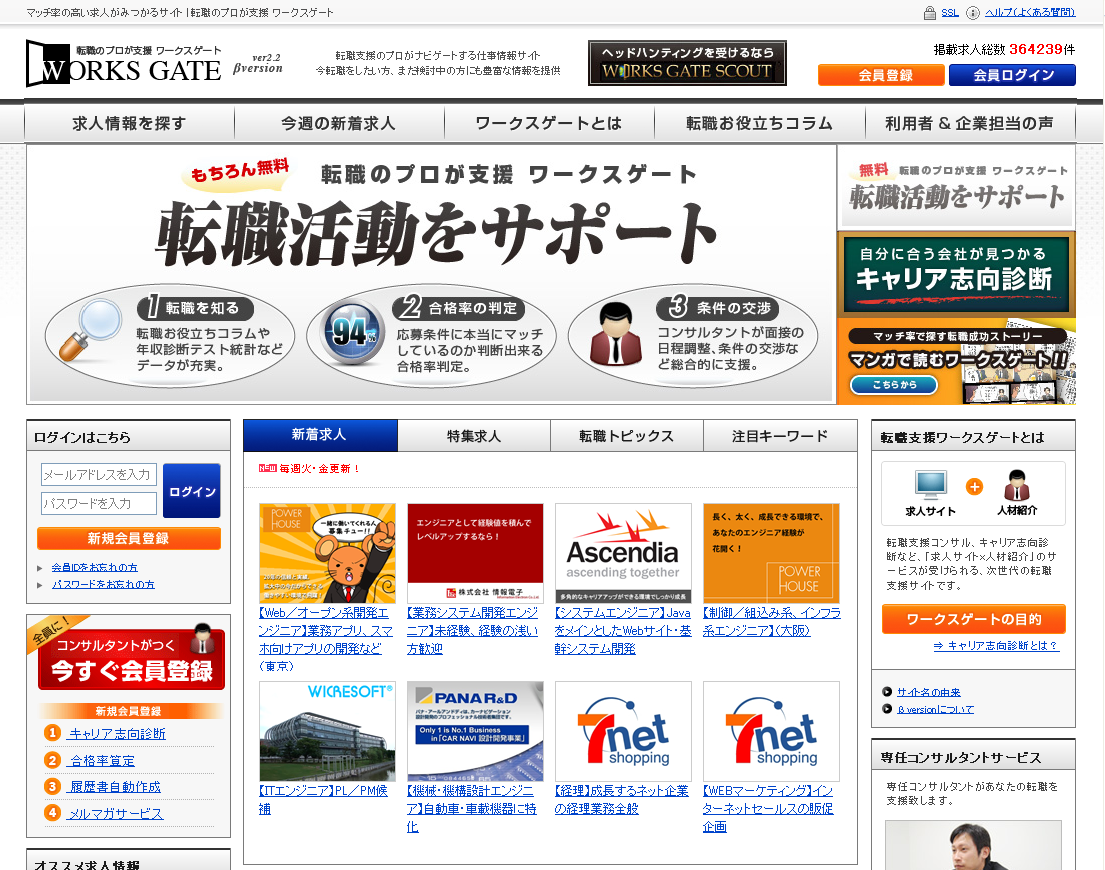Click the orange 会員登録 button in header

click(881, 75)
